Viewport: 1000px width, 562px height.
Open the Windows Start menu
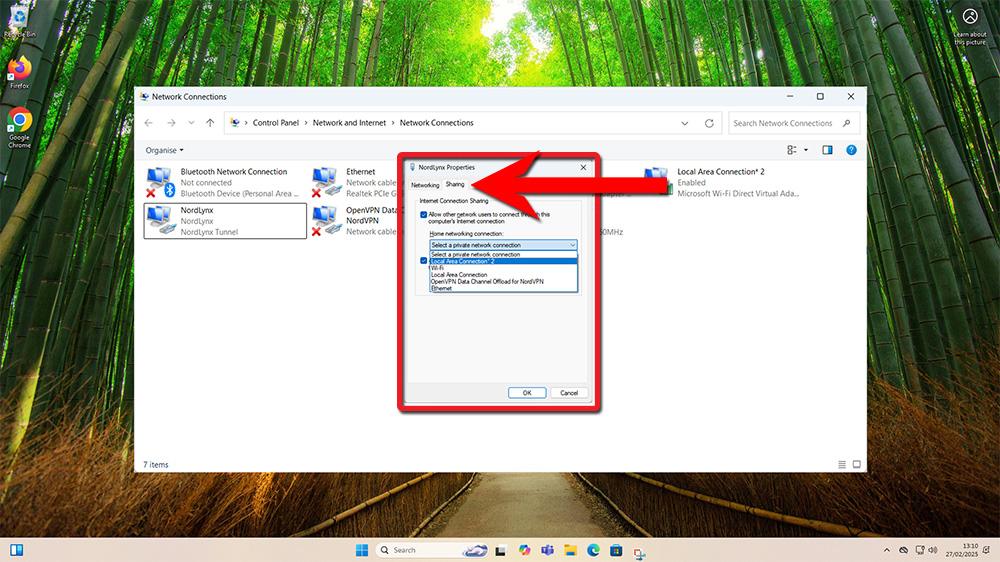362,550
